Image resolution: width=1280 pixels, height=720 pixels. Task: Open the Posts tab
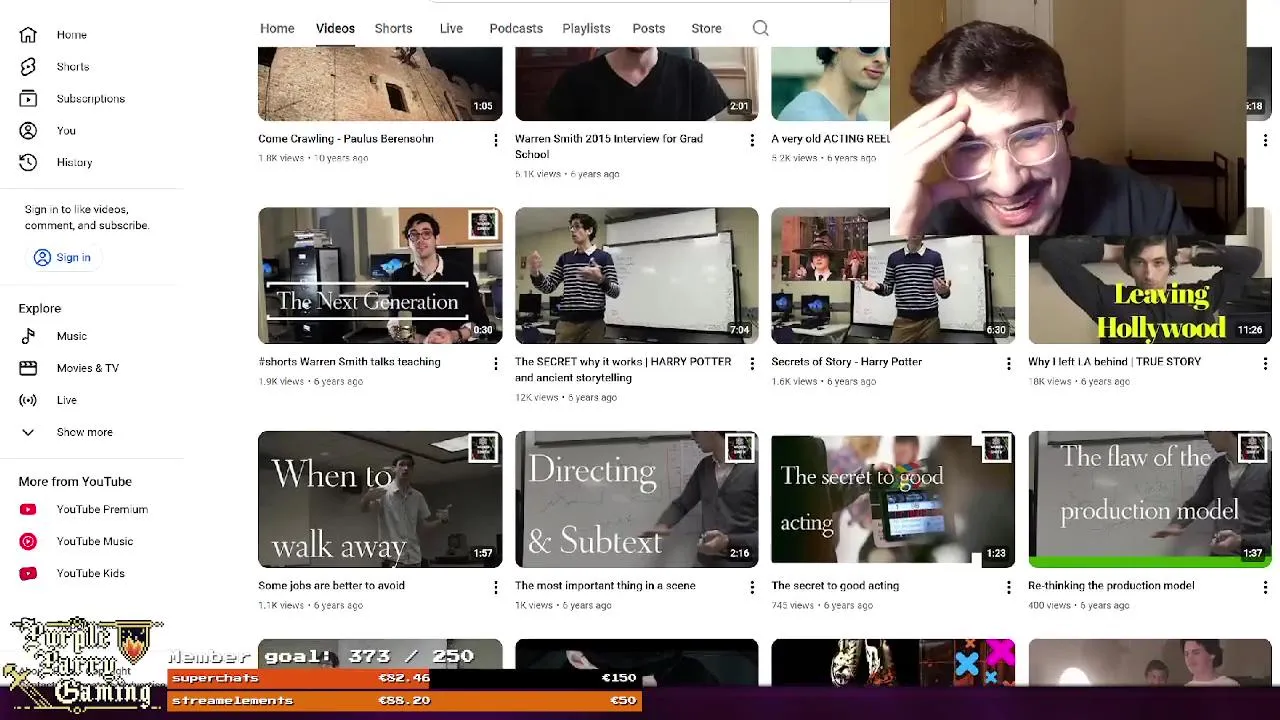coord(648,28)
